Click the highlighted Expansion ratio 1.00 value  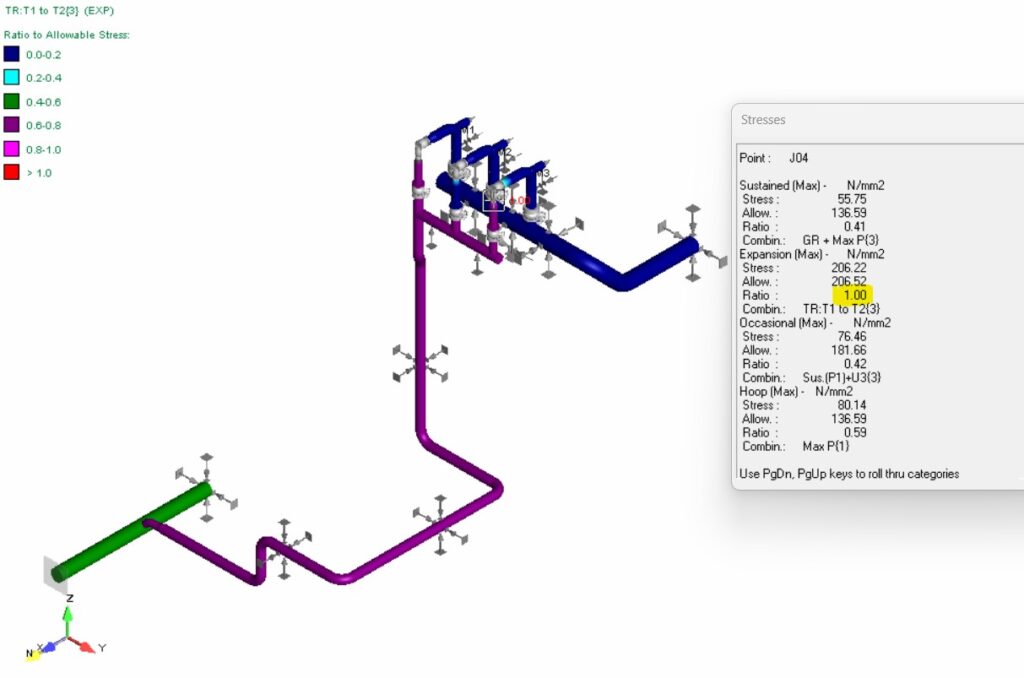tap(853, 296)
